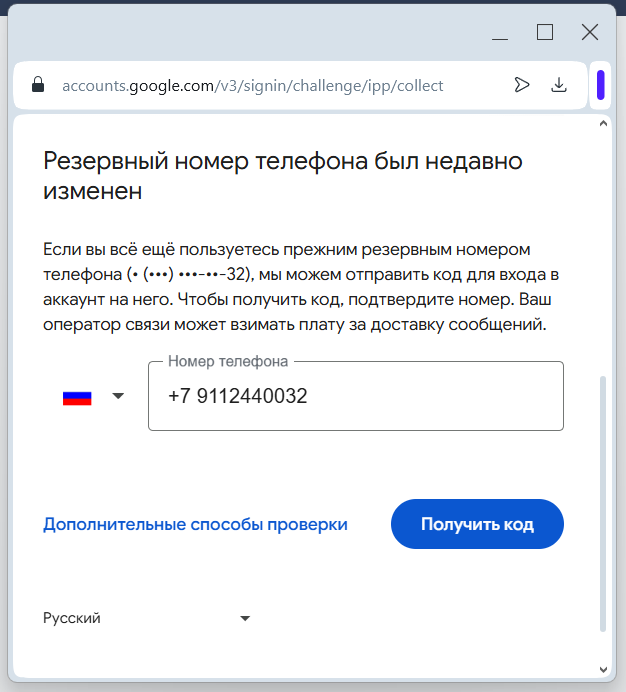Click into the Номер телефона input field

pyautogui.click(x=355, y=397)
